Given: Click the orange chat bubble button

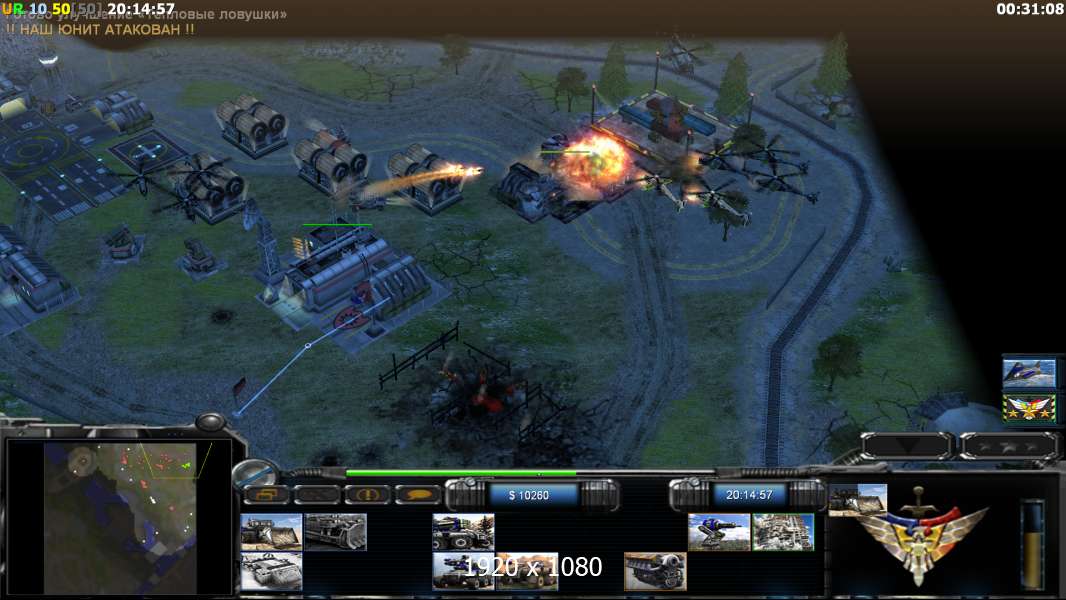Looking at the screenshot, I should pyautogui.click(x=418, y=495).
